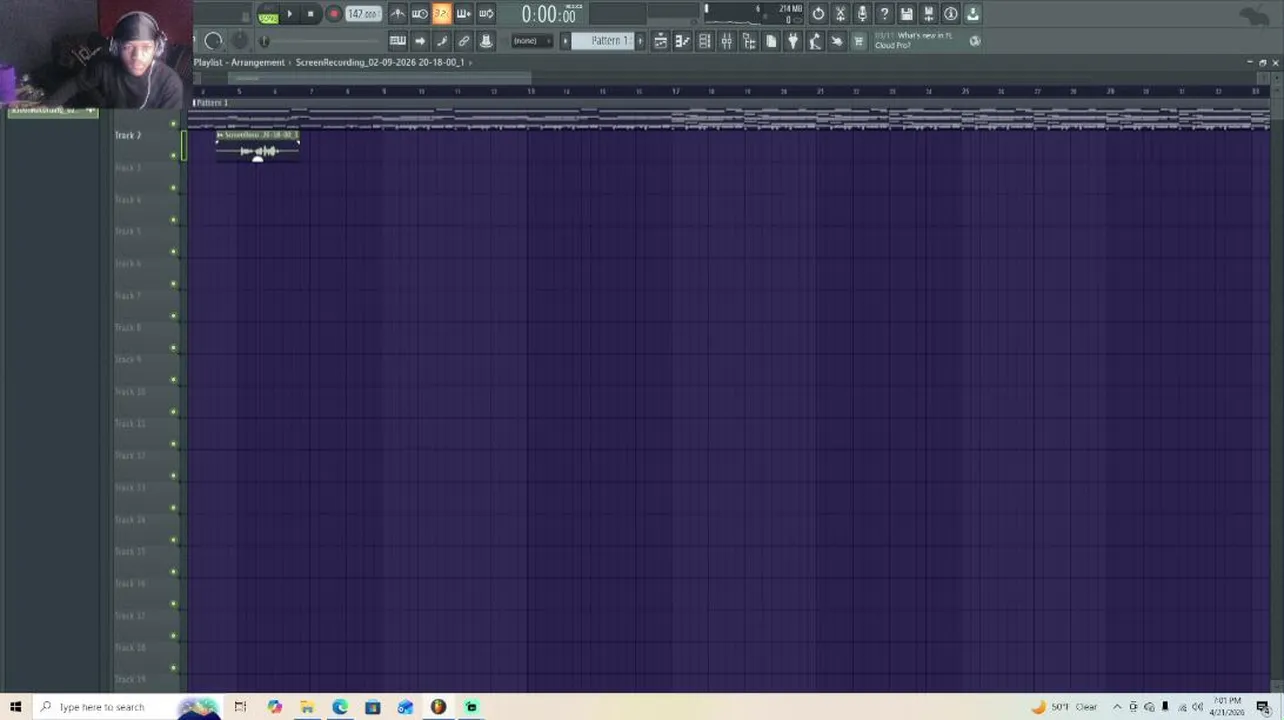Image resolution: width=1284 pixels, height=720 pixels.
Task: Click previous pattern arrow left of Pattern 1
Action: [x=565, y=41]
